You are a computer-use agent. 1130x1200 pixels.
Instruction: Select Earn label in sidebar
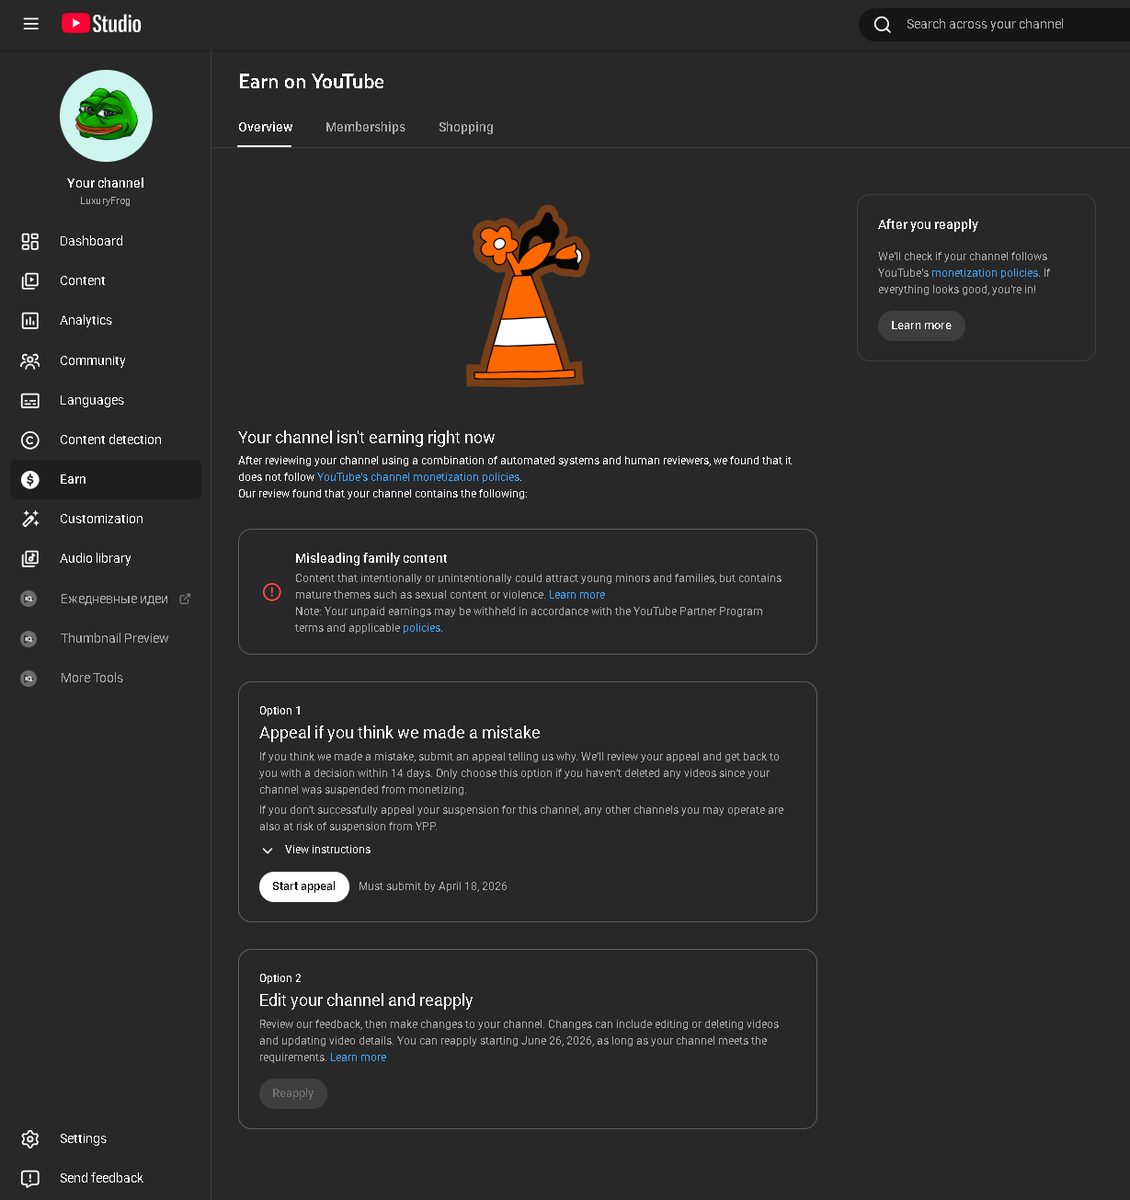click(x=73, y=479)
